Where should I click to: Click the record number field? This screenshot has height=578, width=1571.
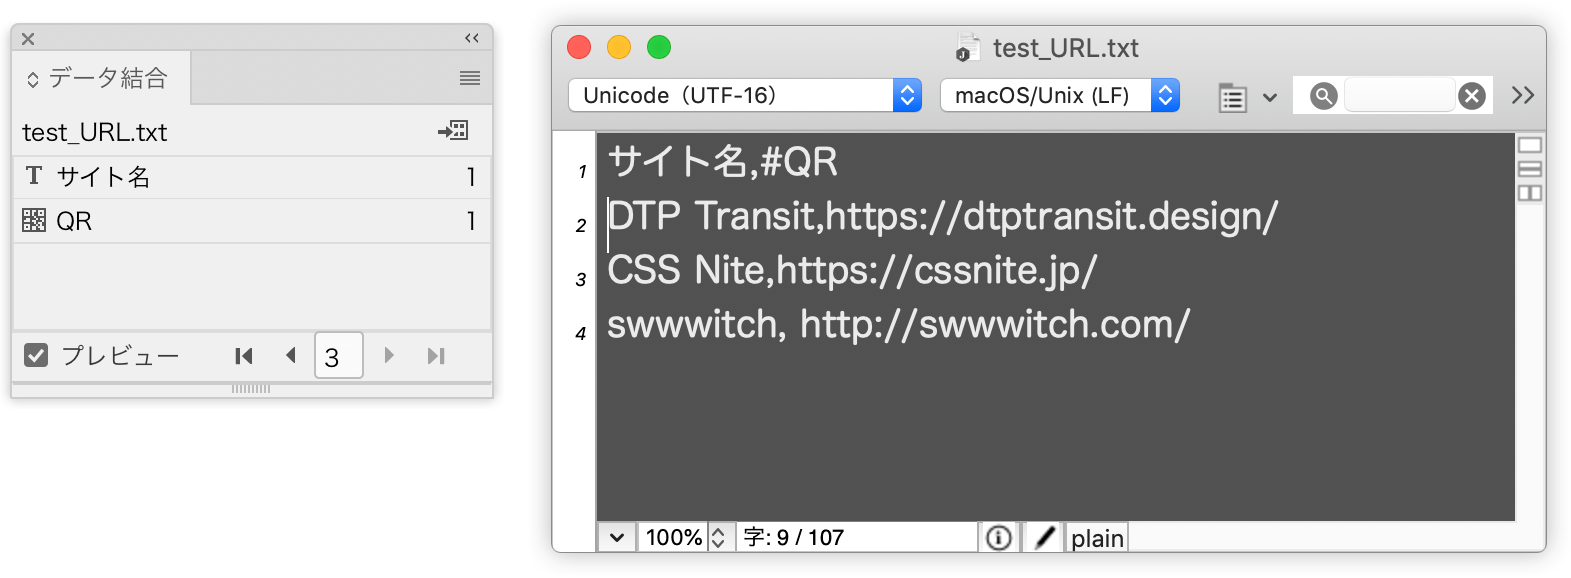pos(338,355)
